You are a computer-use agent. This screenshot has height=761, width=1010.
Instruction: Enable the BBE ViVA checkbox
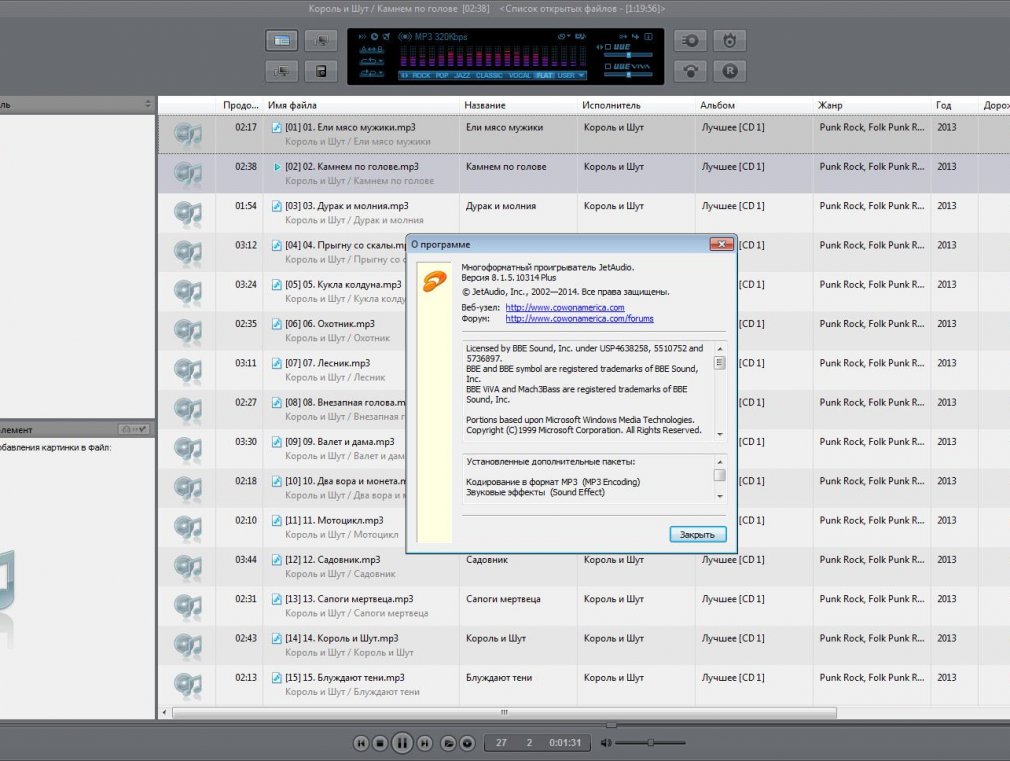pos(607,66)
